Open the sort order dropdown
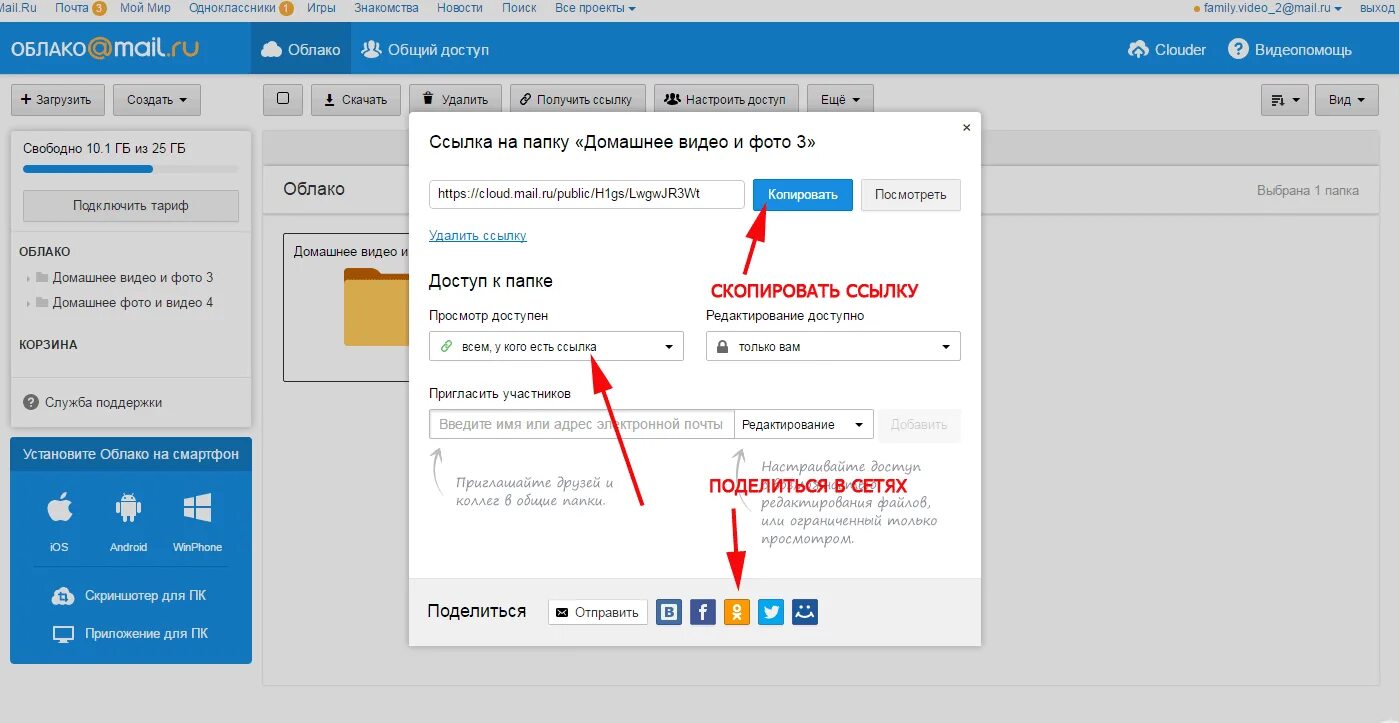The height and width of the screenshot is (723, 1399). pyautogui.click(x=1286, y=100)
